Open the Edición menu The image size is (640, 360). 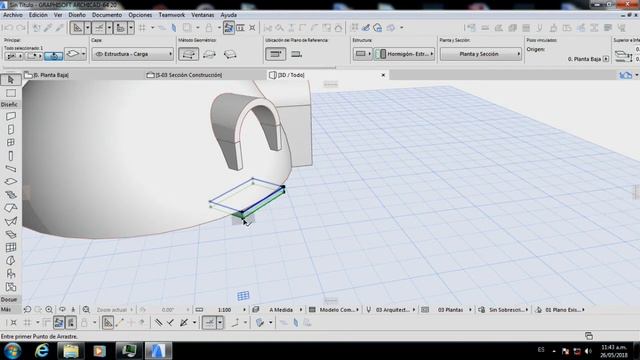[x=38, y=15]
